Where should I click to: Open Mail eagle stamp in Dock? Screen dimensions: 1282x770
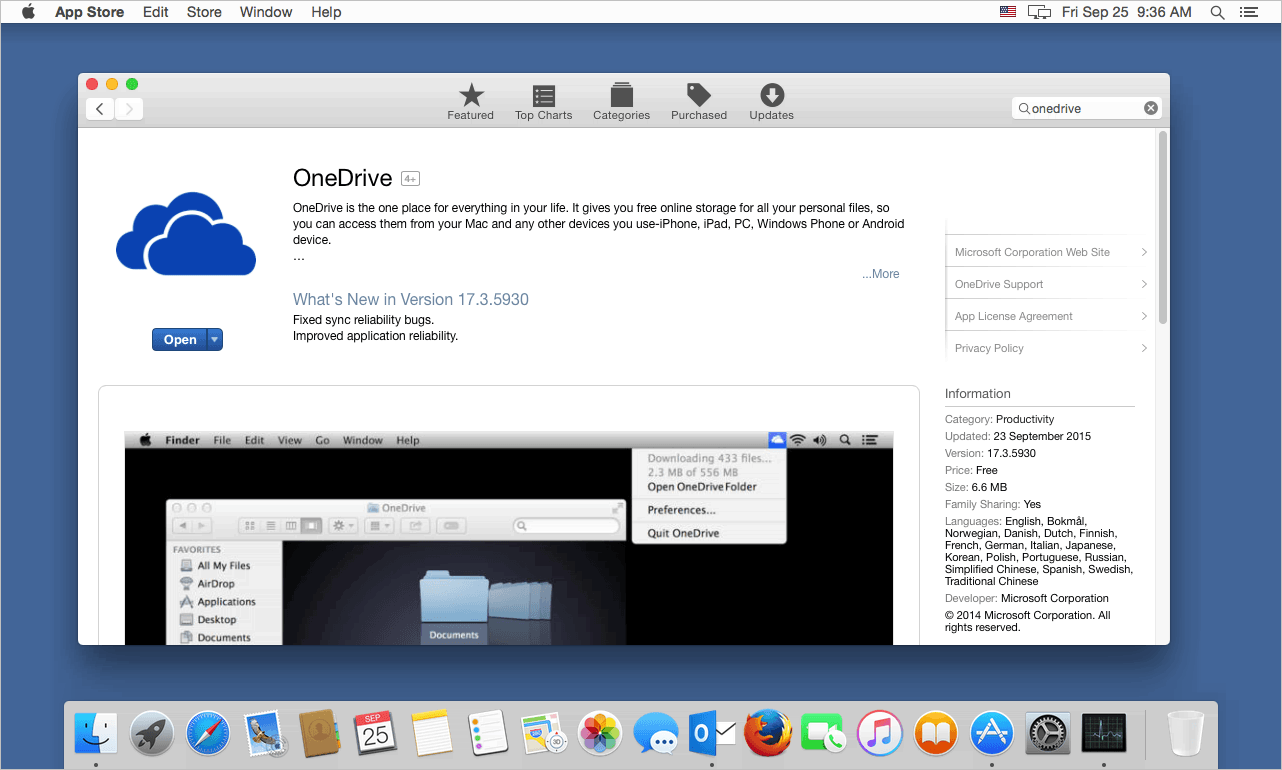pyautogui.click(x=265, y=734)
